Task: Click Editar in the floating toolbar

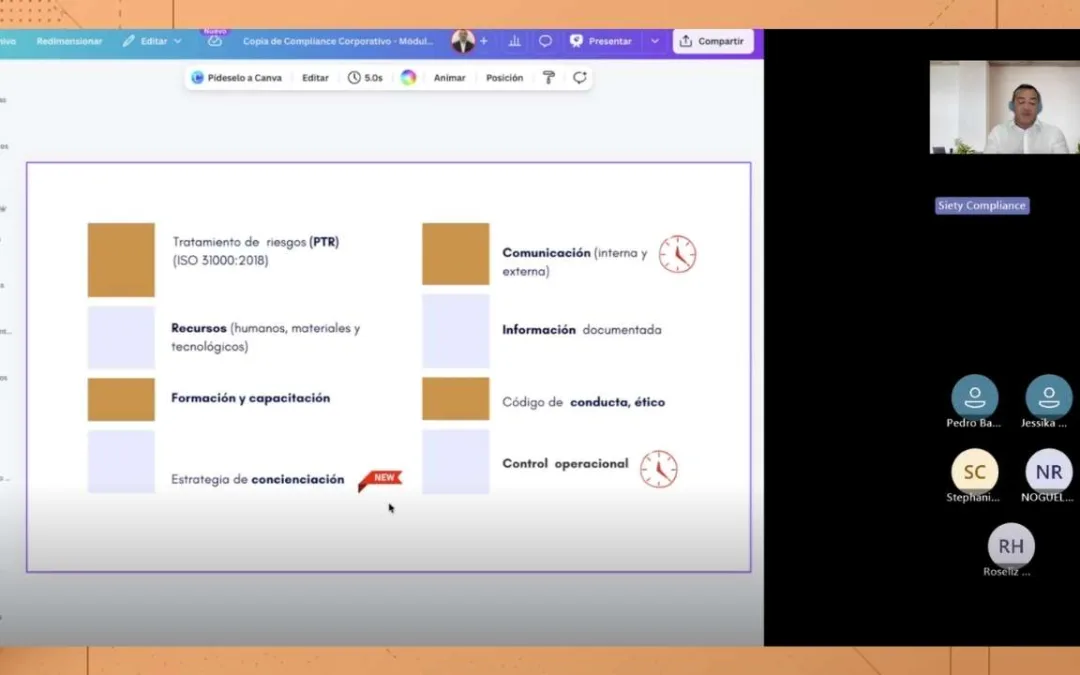Action: 315,78
